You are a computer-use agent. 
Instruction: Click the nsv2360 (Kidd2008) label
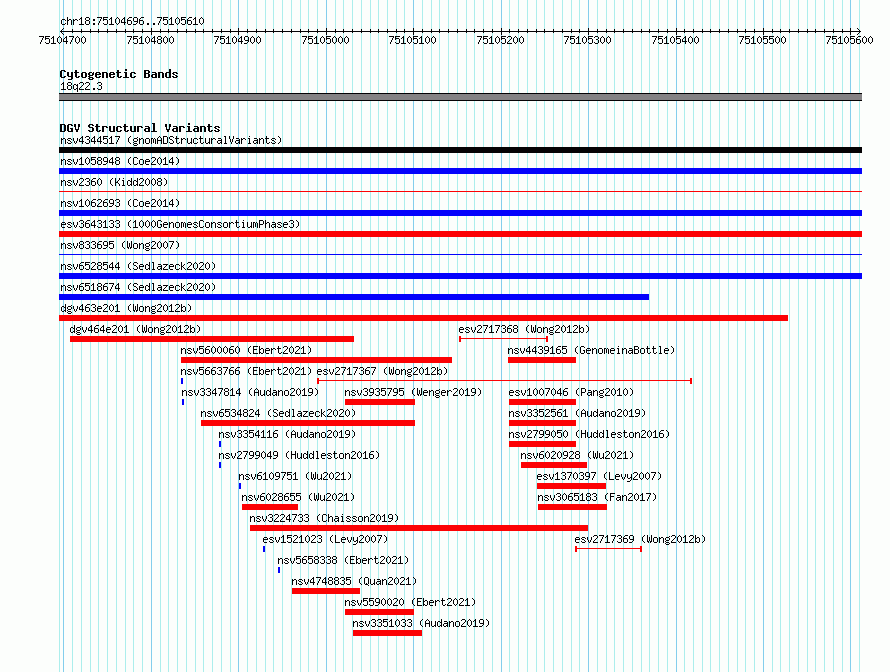tap(114, 182)
